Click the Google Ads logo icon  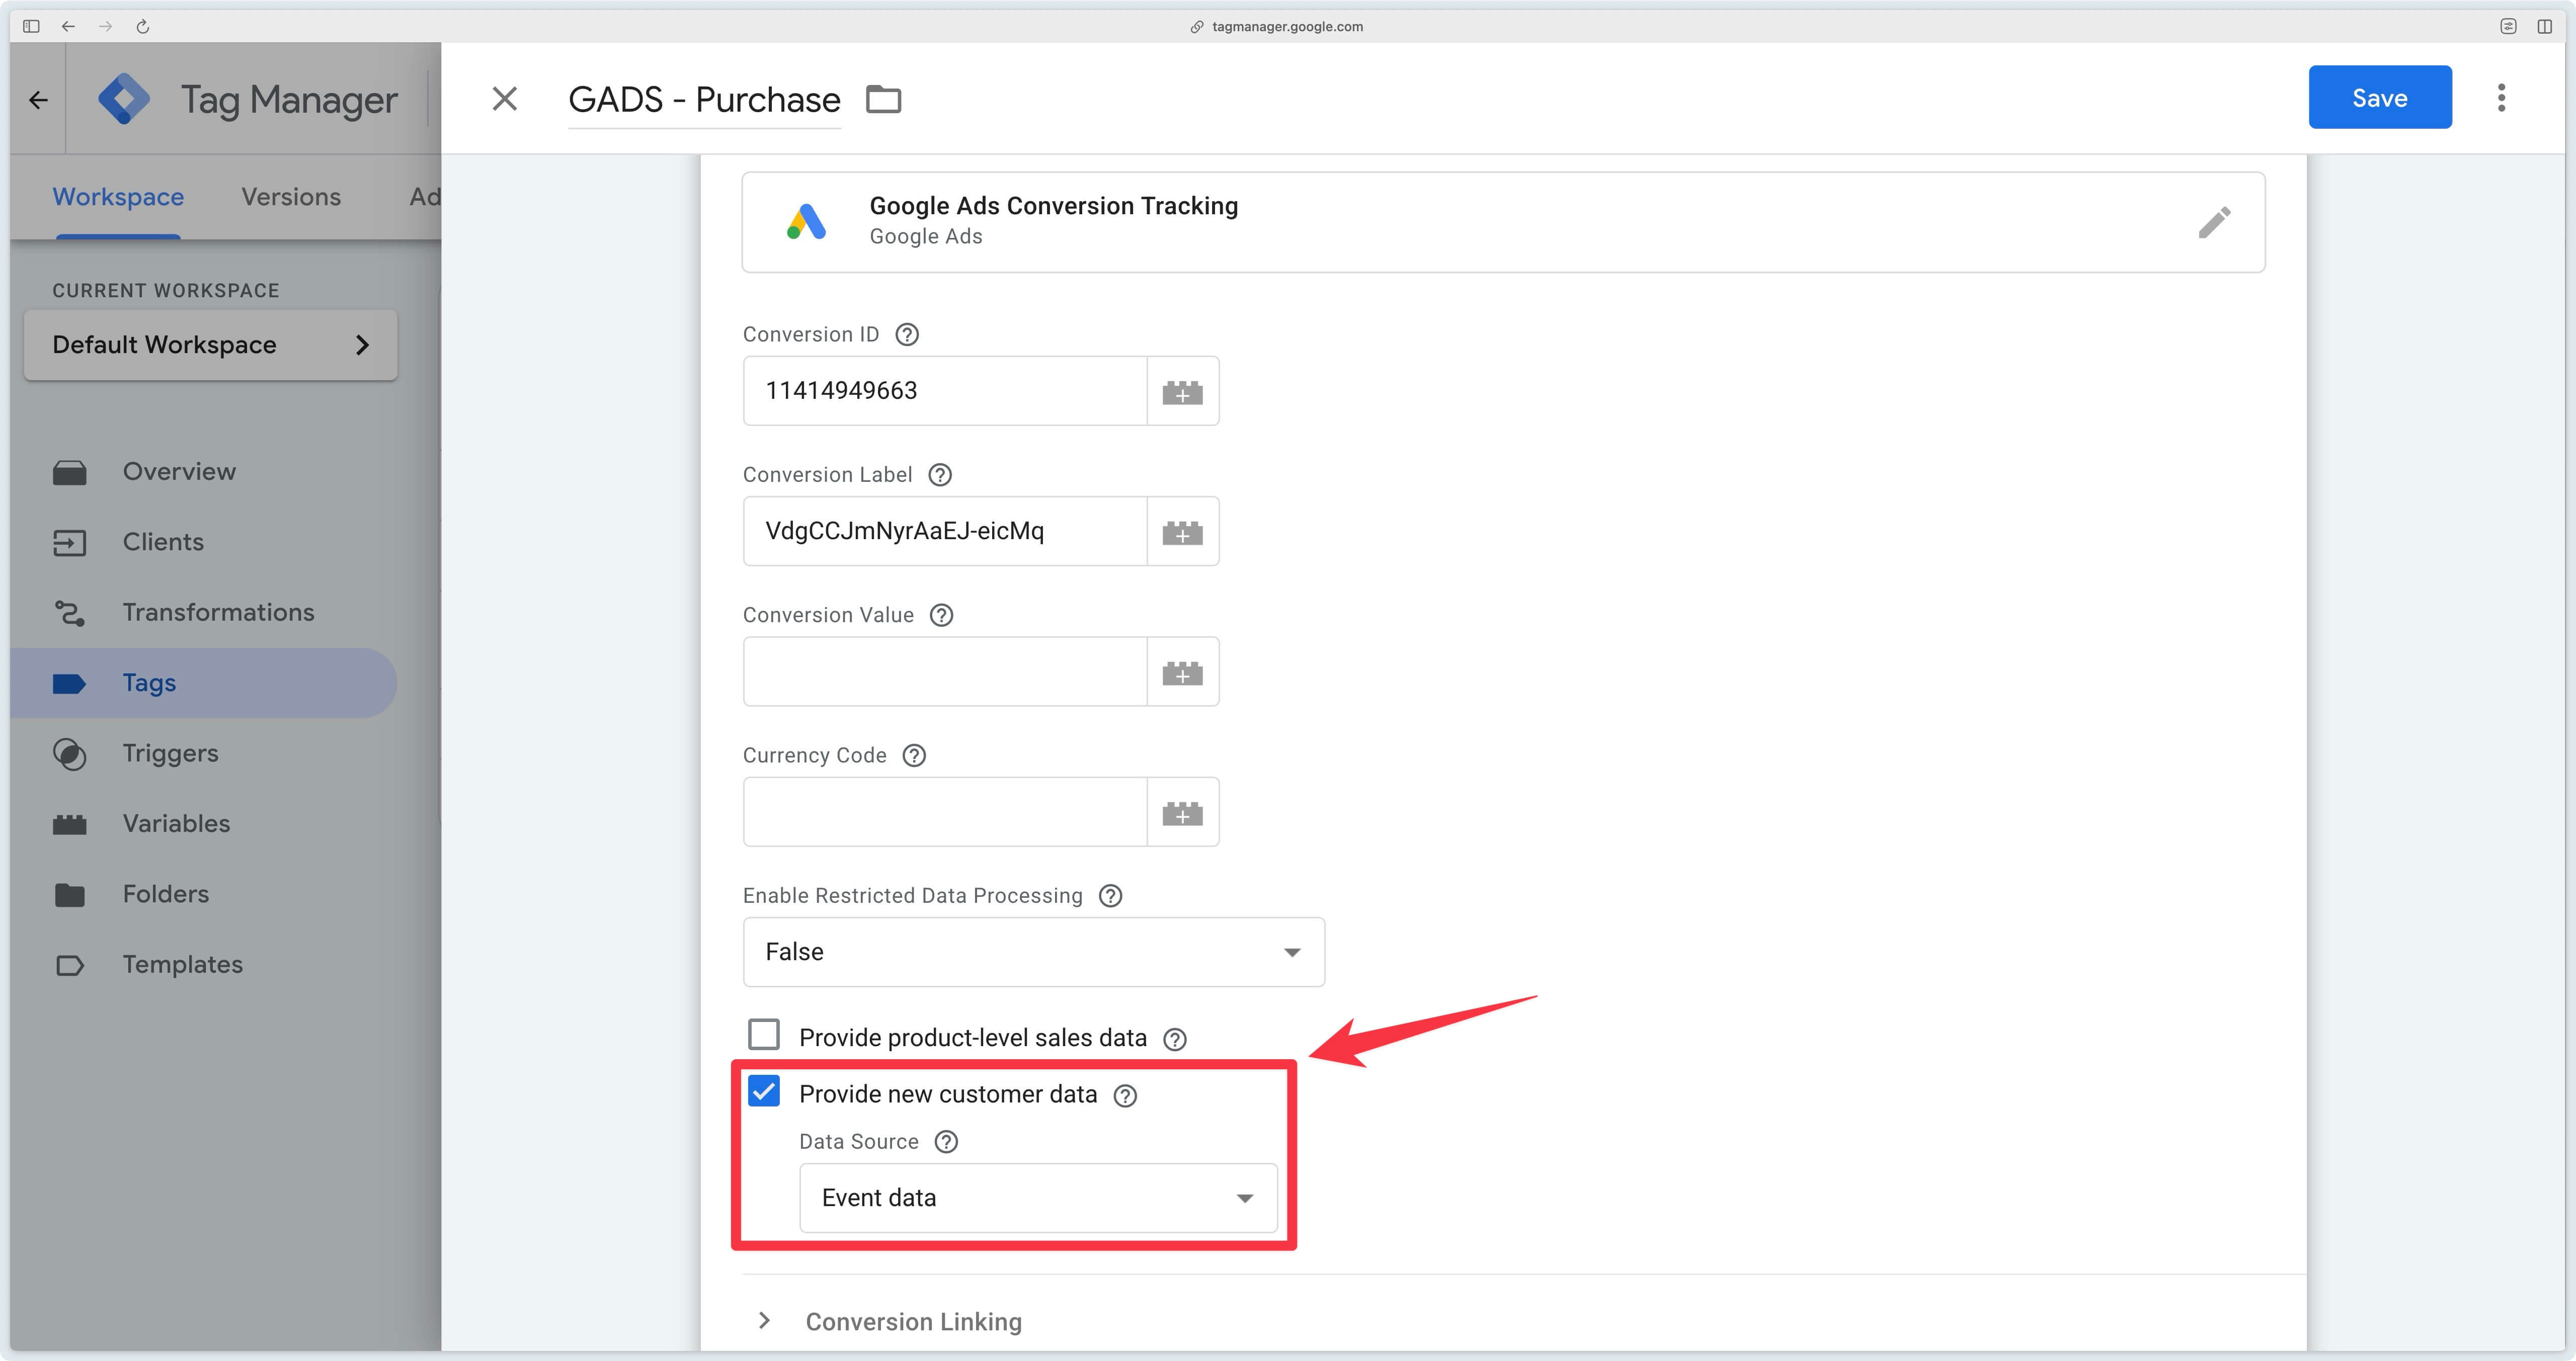coord(806,221)
